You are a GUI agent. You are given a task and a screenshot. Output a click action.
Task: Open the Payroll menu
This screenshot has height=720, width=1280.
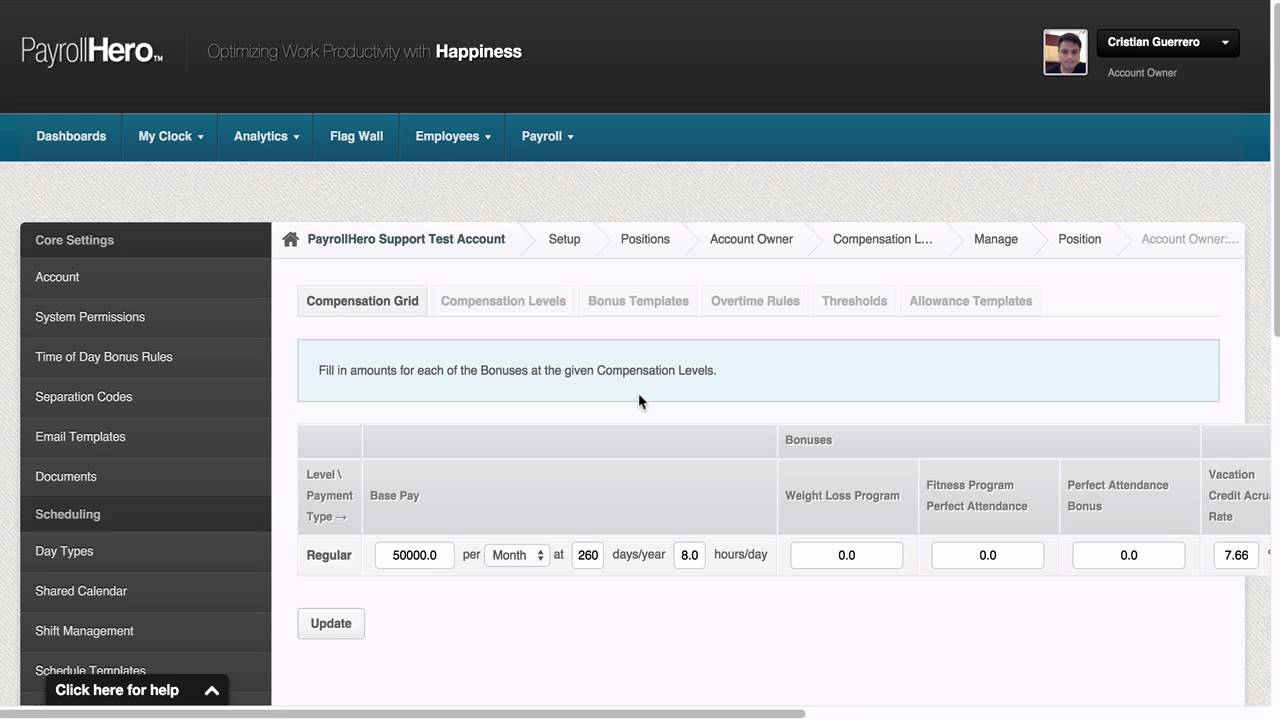(x=547, y=137)
